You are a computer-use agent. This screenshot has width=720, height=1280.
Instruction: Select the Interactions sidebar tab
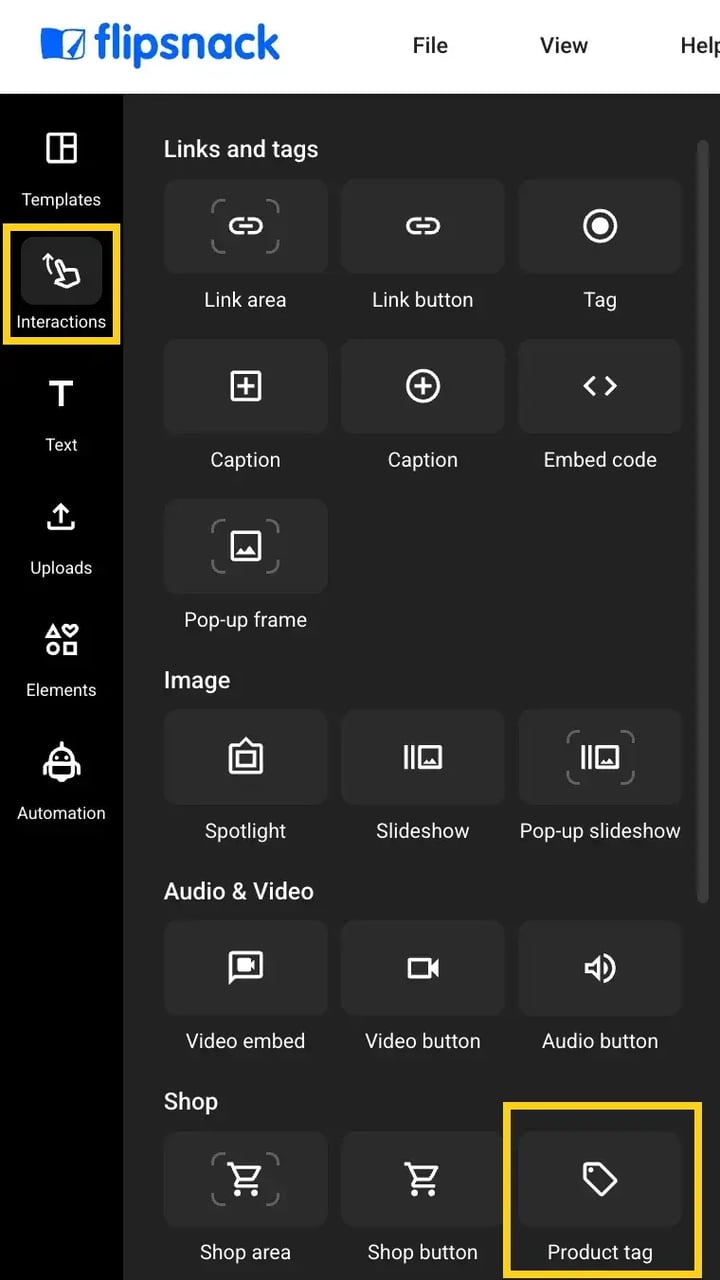(x=61, y=285)
